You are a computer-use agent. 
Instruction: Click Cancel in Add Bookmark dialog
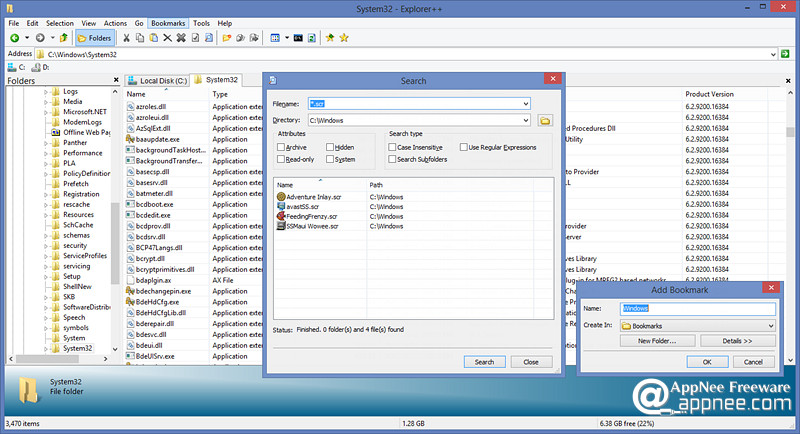[753, 362]
